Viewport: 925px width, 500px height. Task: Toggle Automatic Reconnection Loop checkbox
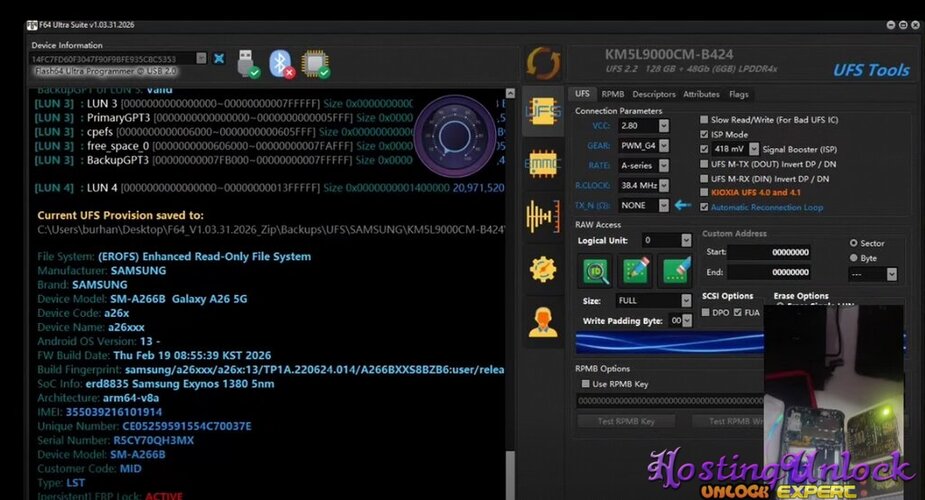click(x=704, y=207)
